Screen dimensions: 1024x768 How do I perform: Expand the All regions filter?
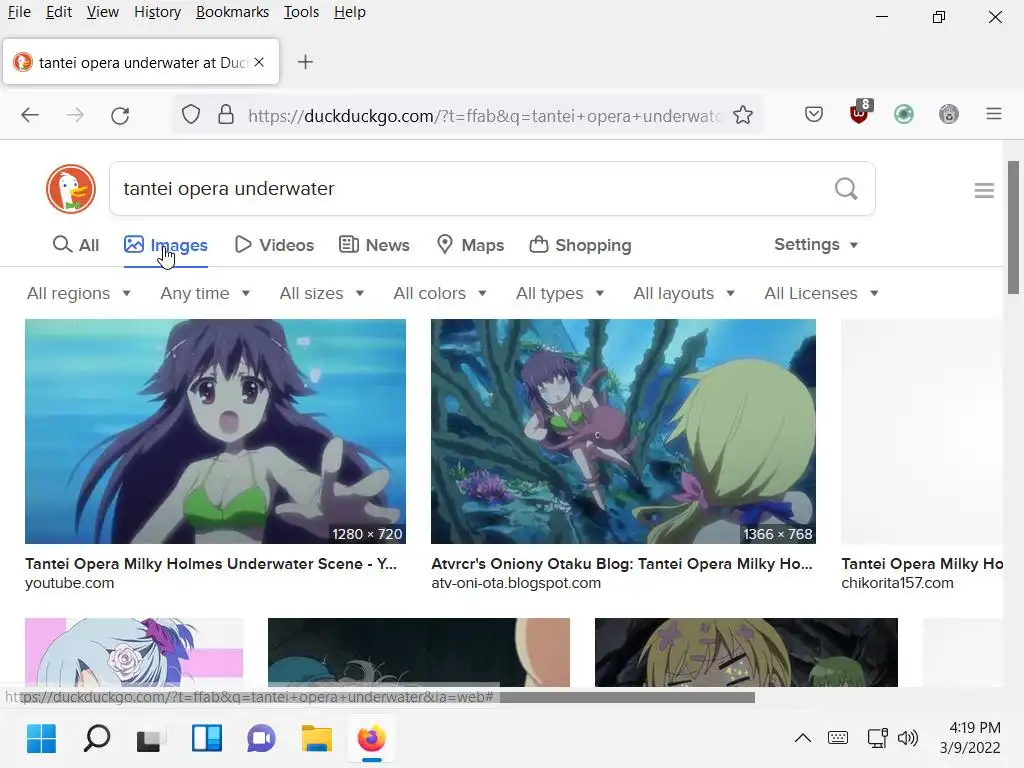[79, 293]
